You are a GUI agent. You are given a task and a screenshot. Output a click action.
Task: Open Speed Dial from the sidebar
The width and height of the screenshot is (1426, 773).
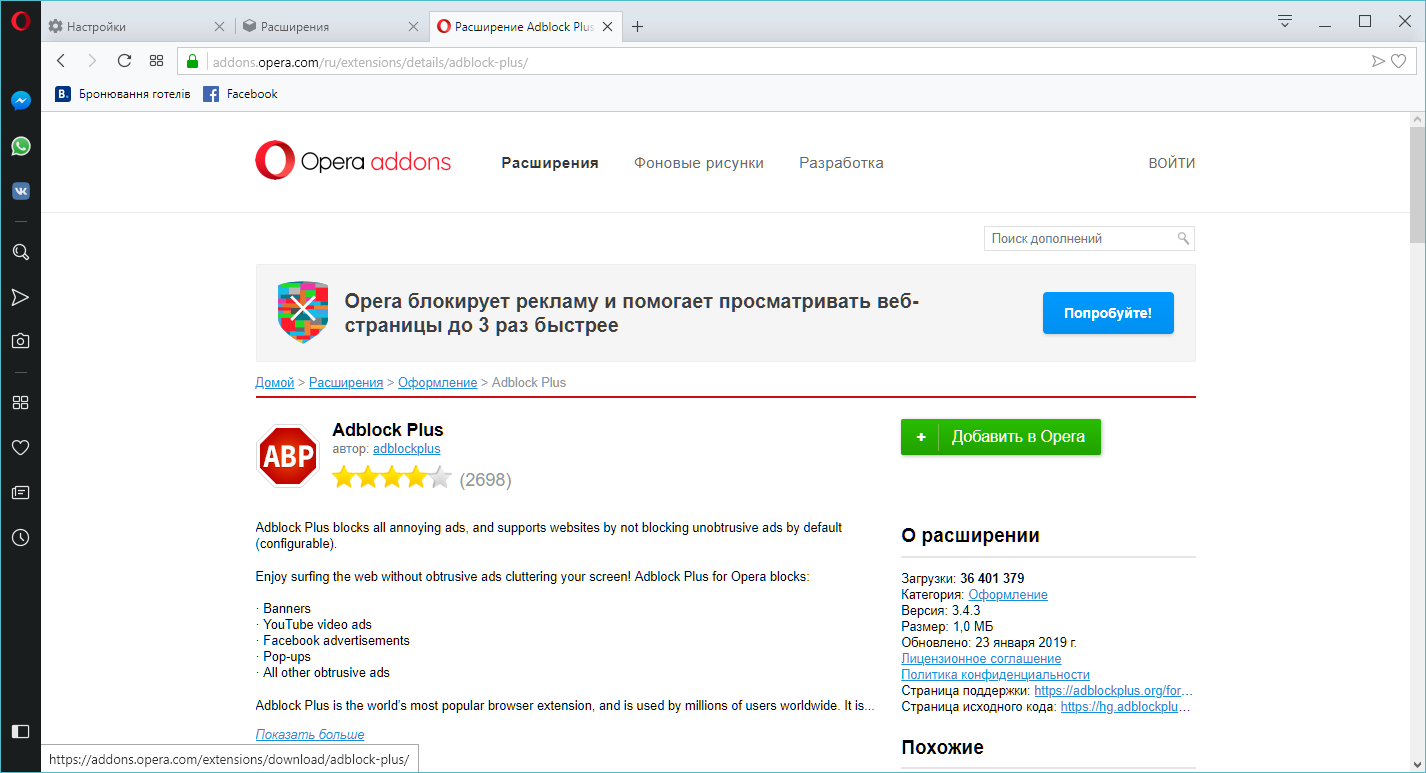click(x=20, y=402)
